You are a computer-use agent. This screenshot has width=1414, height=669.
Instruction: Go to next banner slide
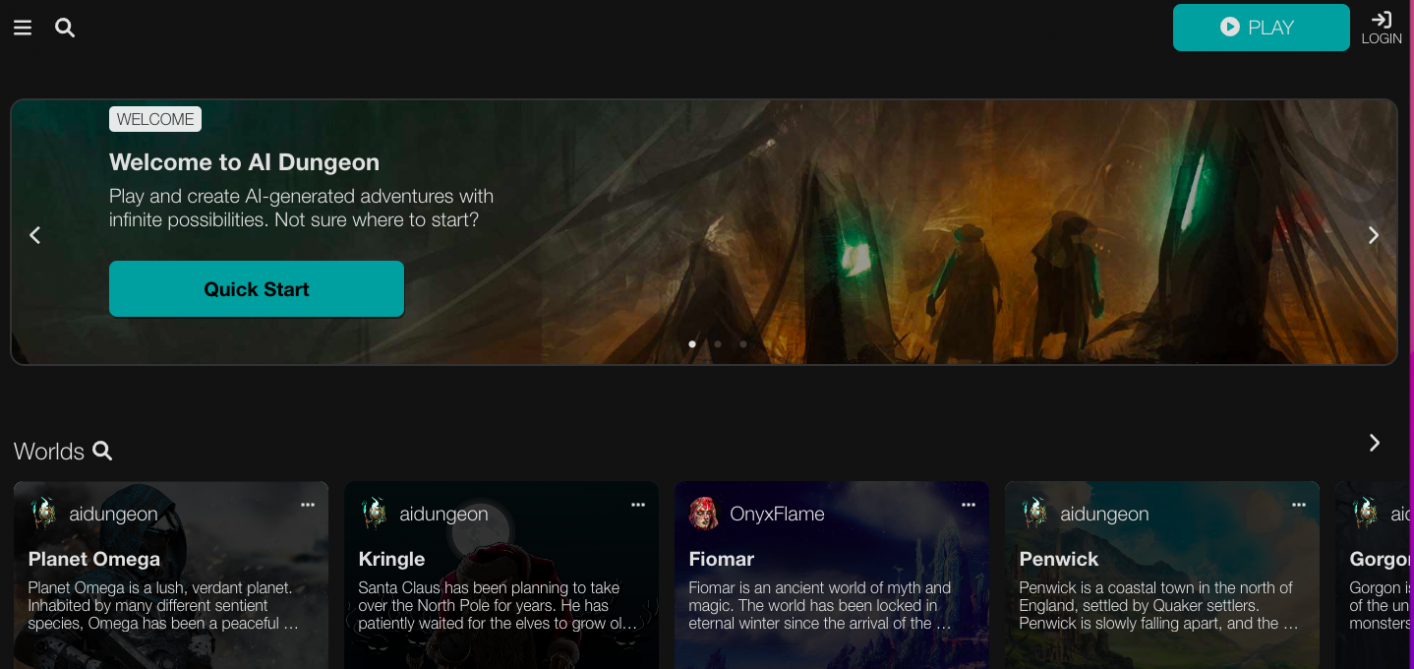pyautogui.click(x=1373, y=235)
